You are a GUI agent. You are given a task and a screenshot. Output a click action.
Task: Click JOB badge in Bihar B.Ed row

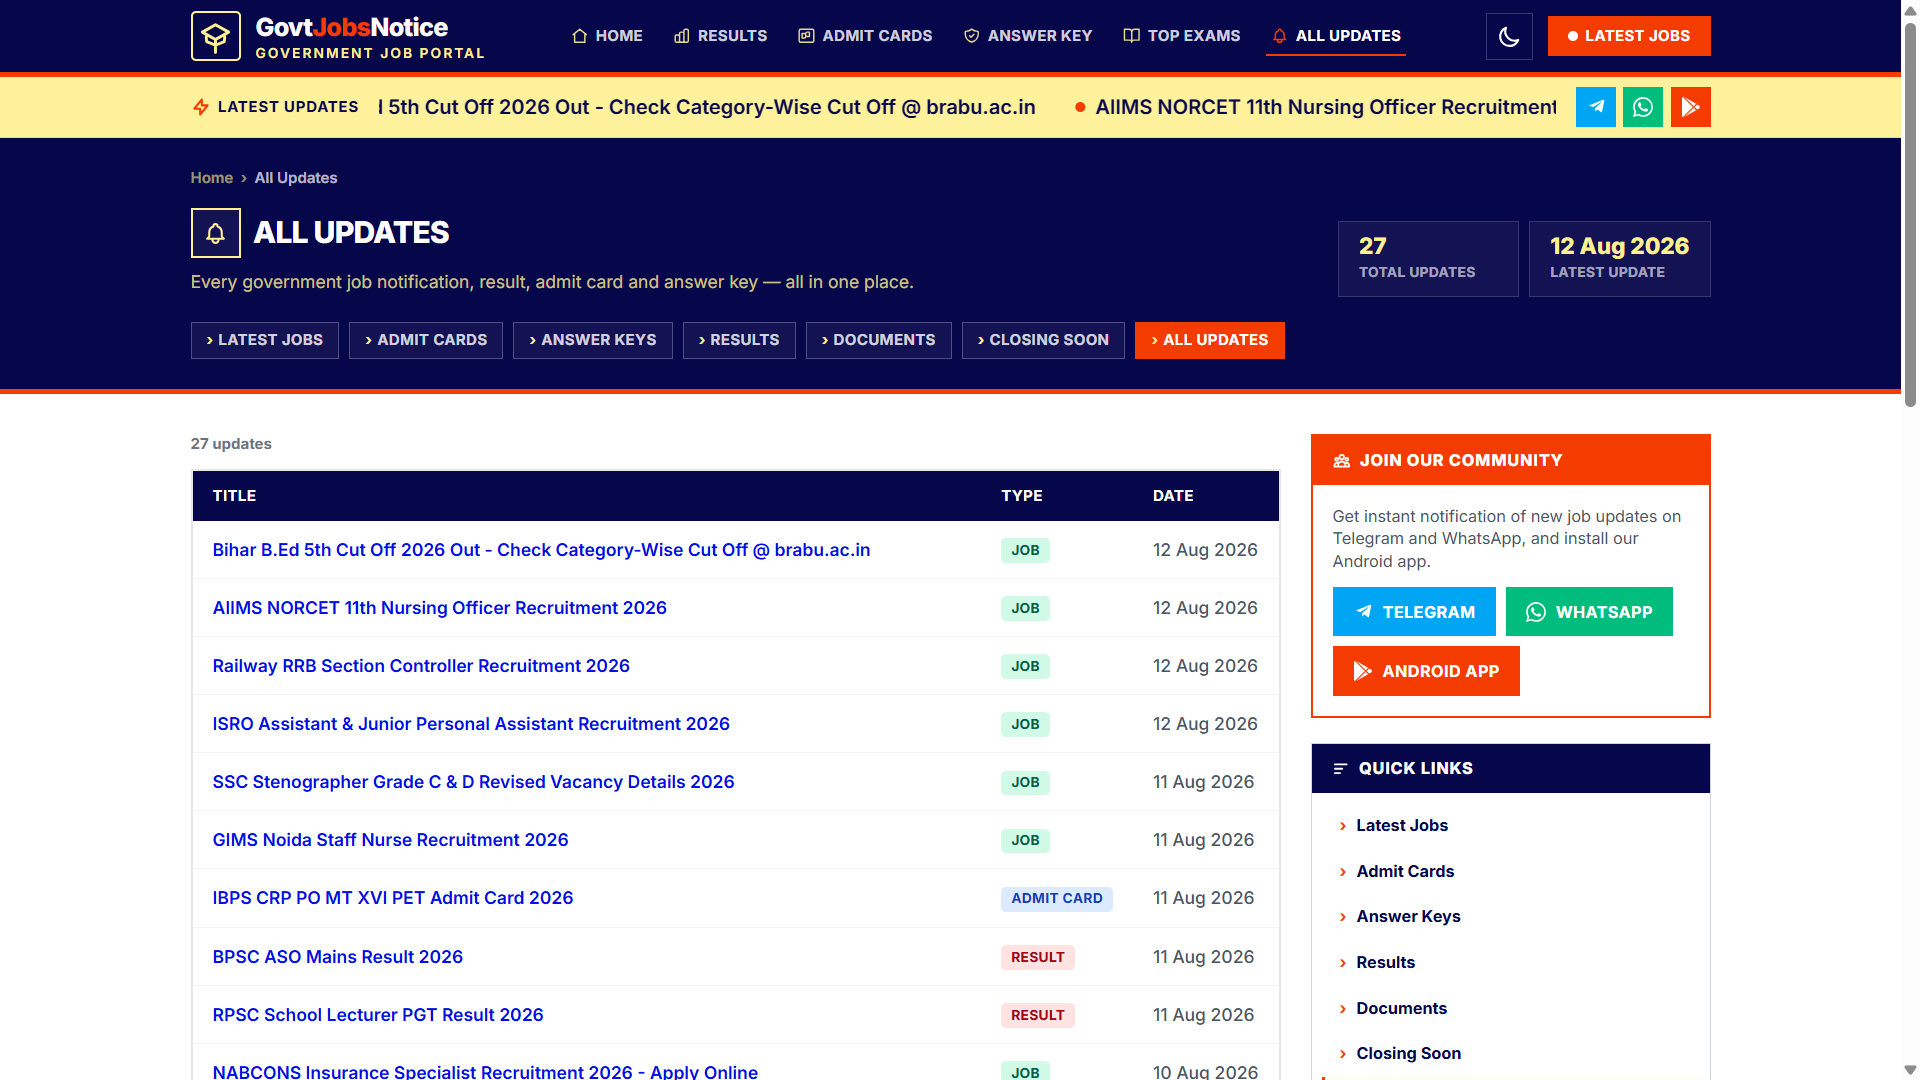(x=1025, y=550)
